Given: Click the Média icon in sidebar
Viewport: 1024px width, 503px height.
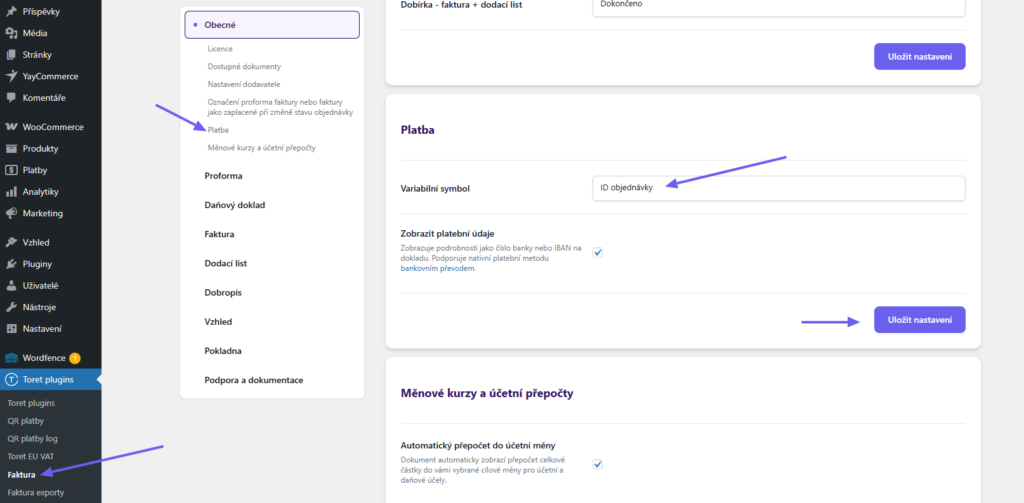Looking at the screenshot, I should pos(11,33).
